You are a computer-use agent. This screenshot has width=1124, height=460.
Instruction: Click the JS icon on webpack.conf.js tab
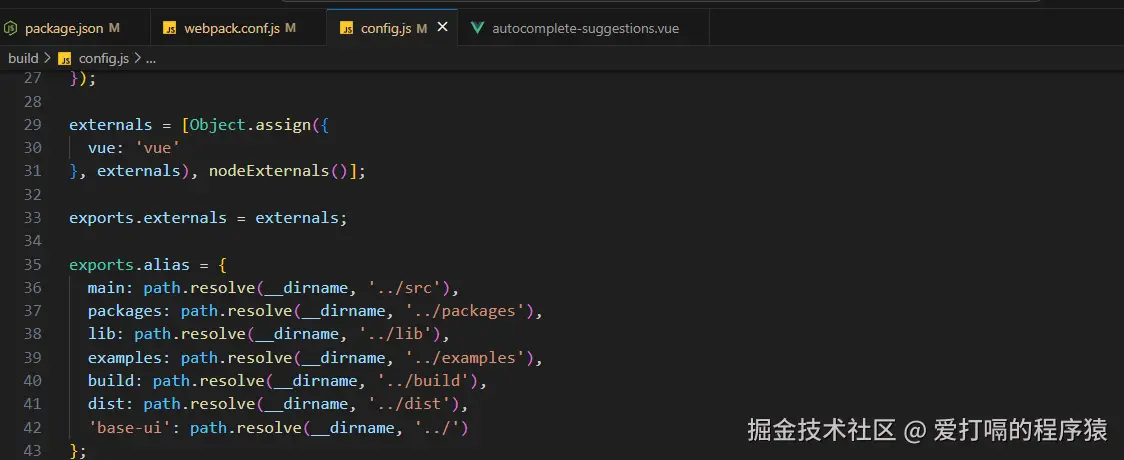point(170,29)
